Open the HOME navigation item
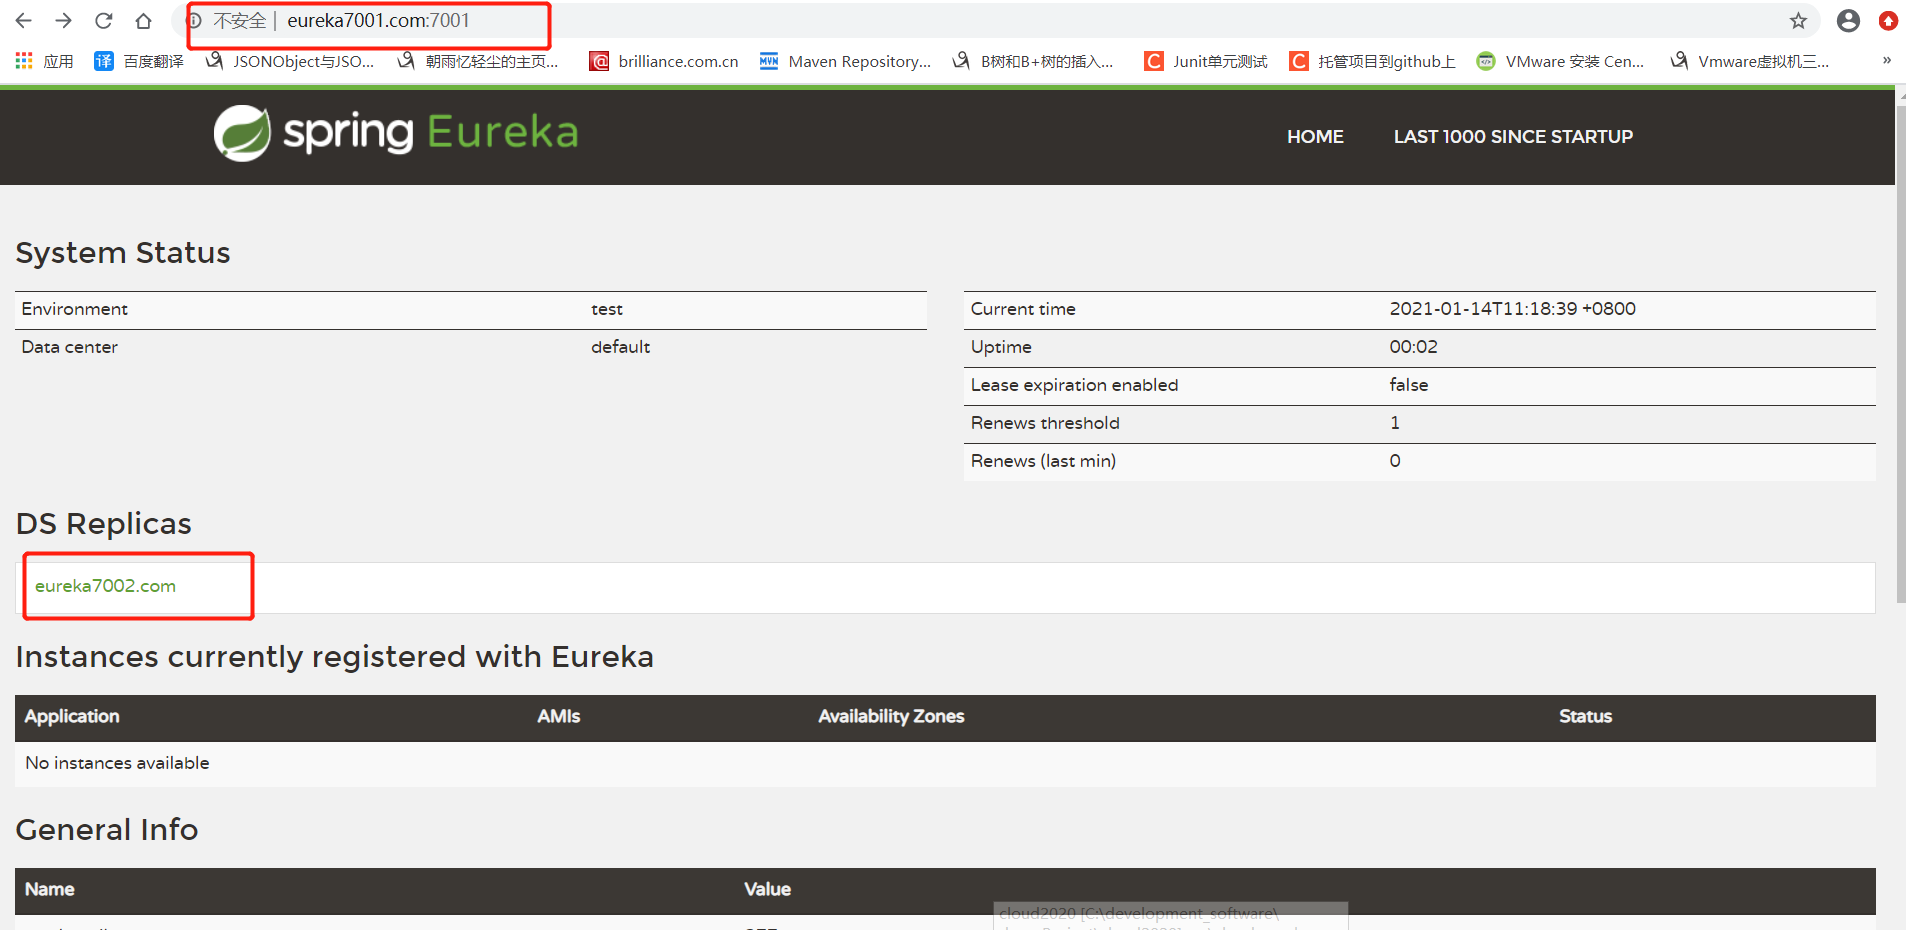This screenshot has width=1906, height=930. pos(1315,137)
